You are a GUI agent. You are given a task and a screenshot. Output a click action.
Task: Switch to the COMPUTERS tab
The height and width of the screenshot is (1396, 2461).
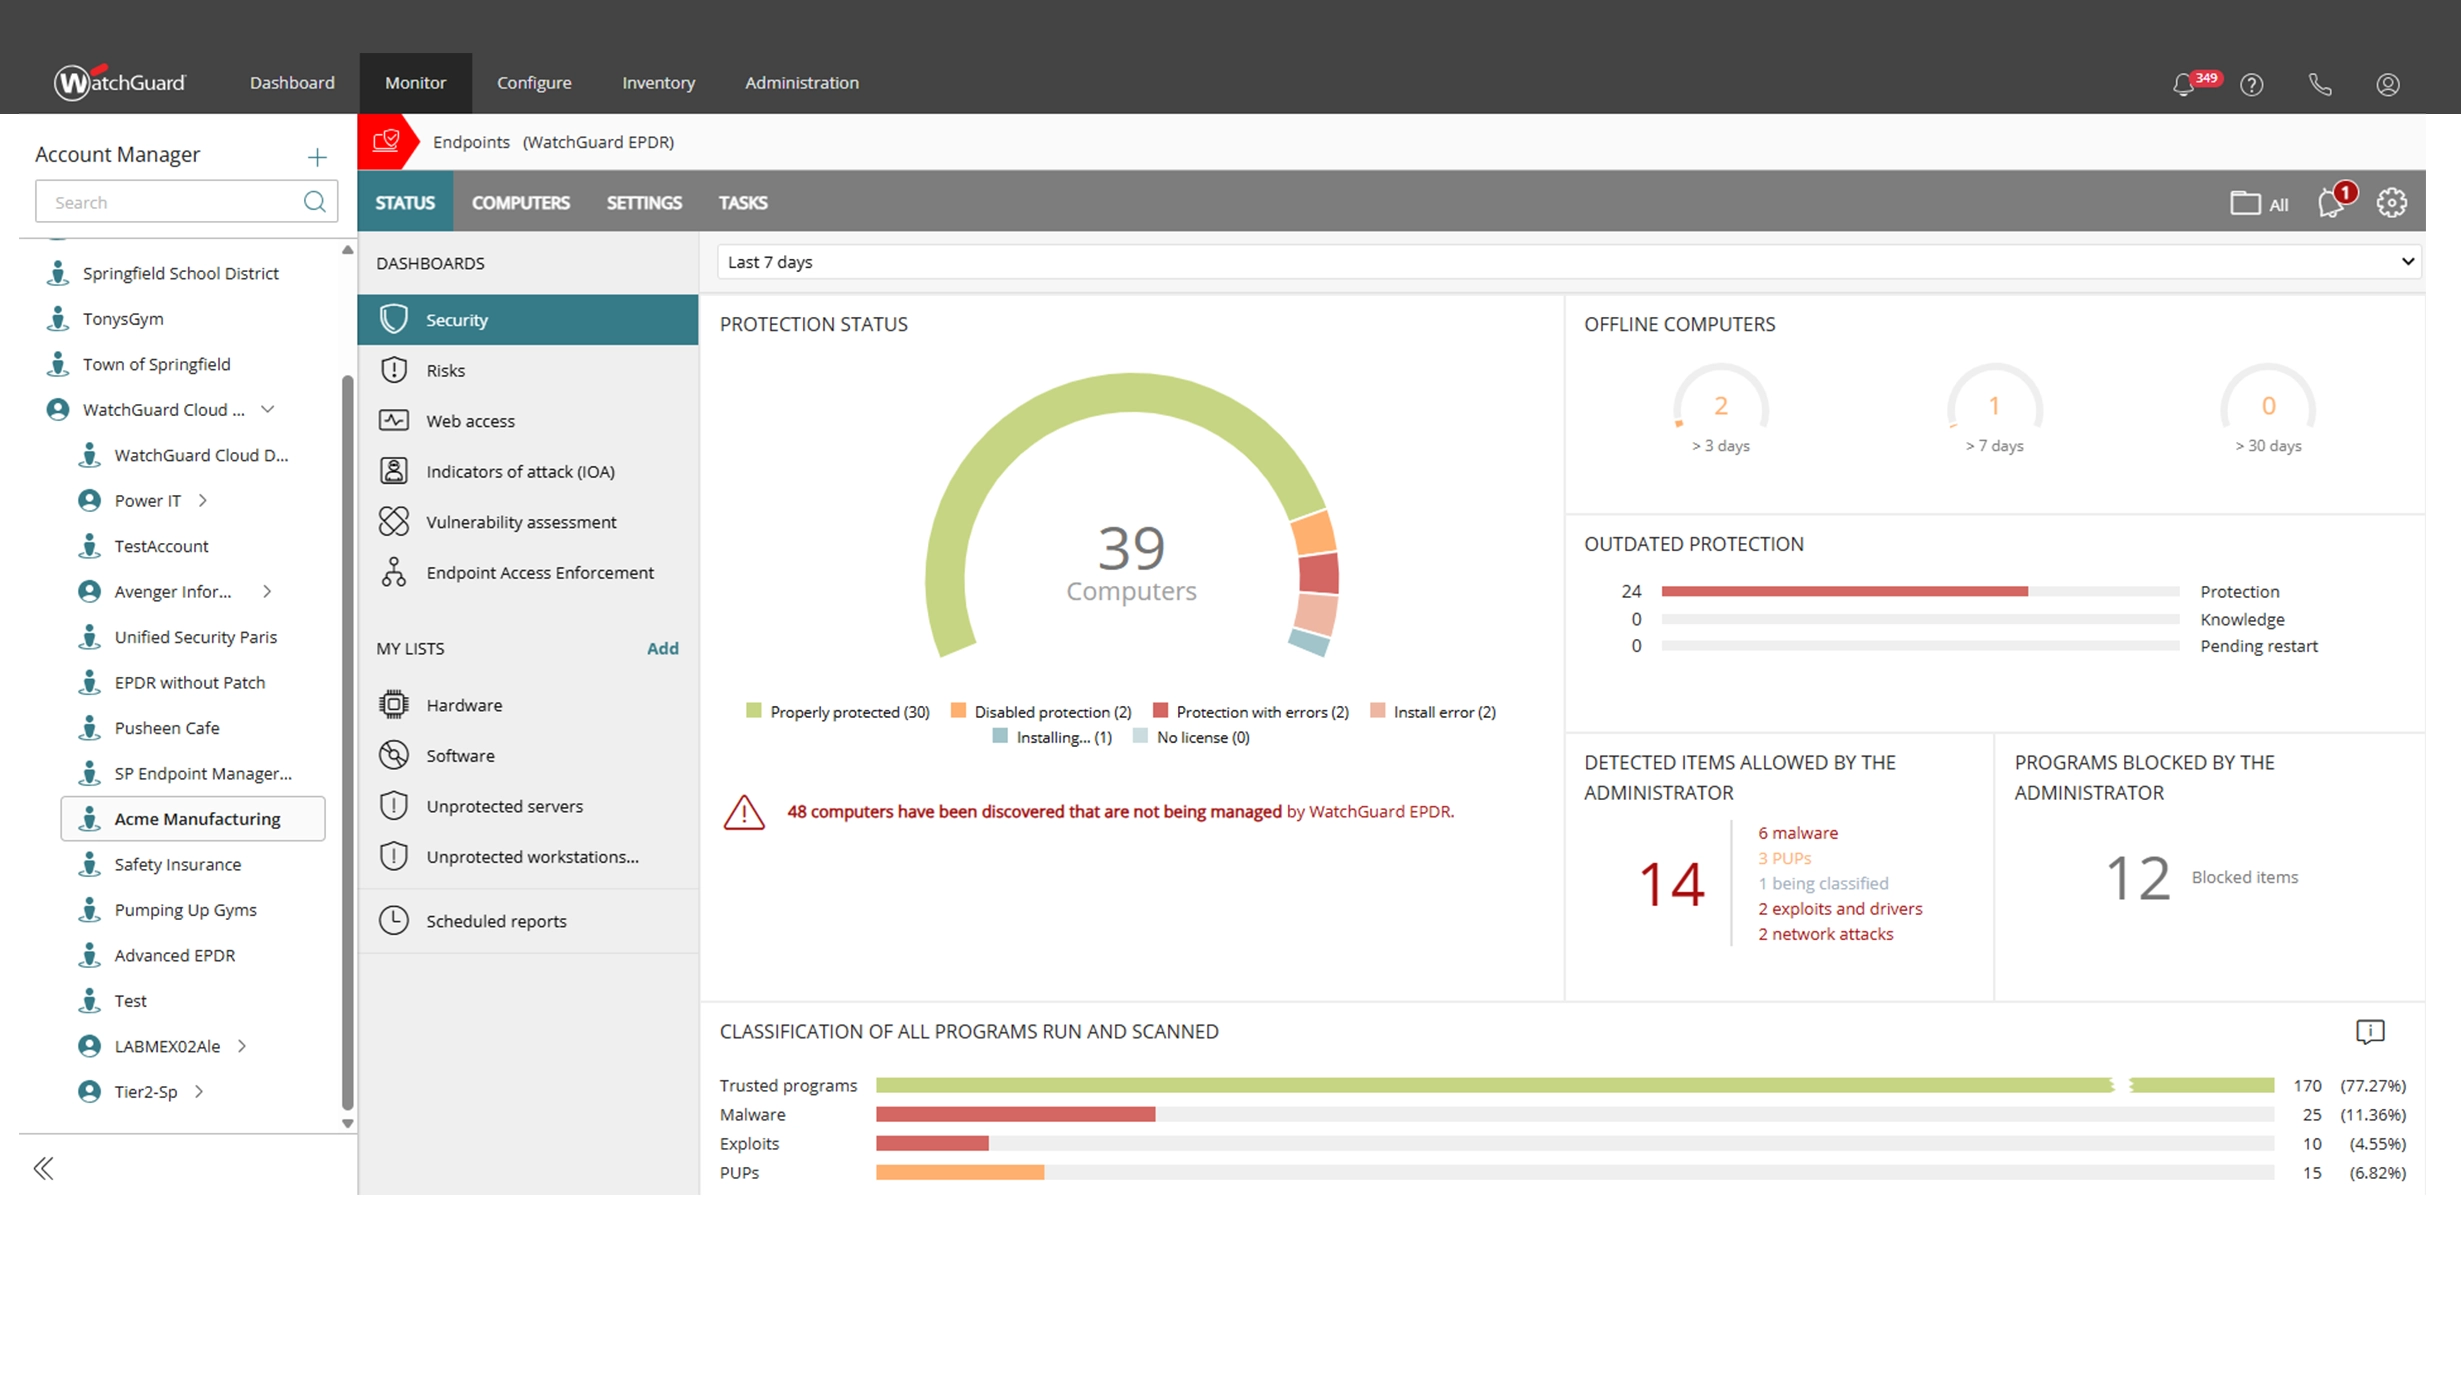tap(520, 203)
